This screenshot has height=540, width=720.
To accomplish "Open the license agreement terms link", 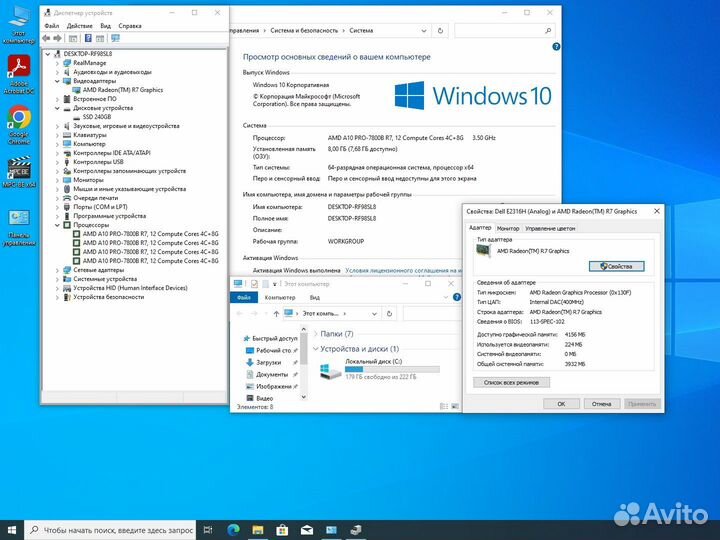I will 403,270.
